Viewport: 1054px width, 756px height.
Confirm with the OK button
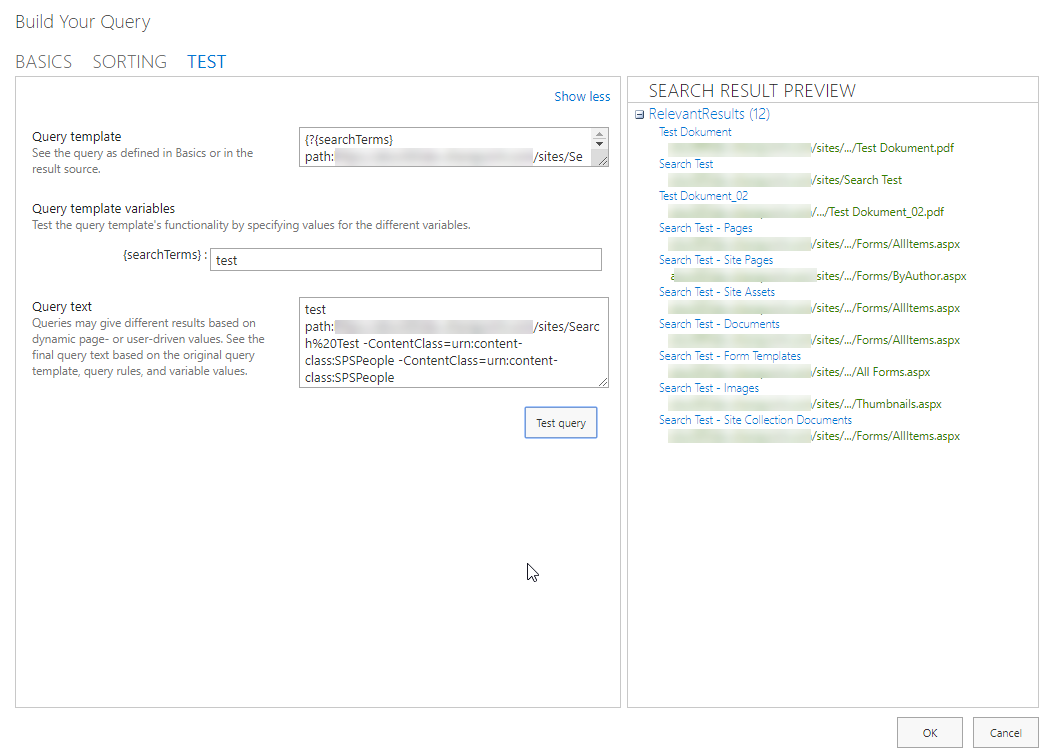[930, 732]
